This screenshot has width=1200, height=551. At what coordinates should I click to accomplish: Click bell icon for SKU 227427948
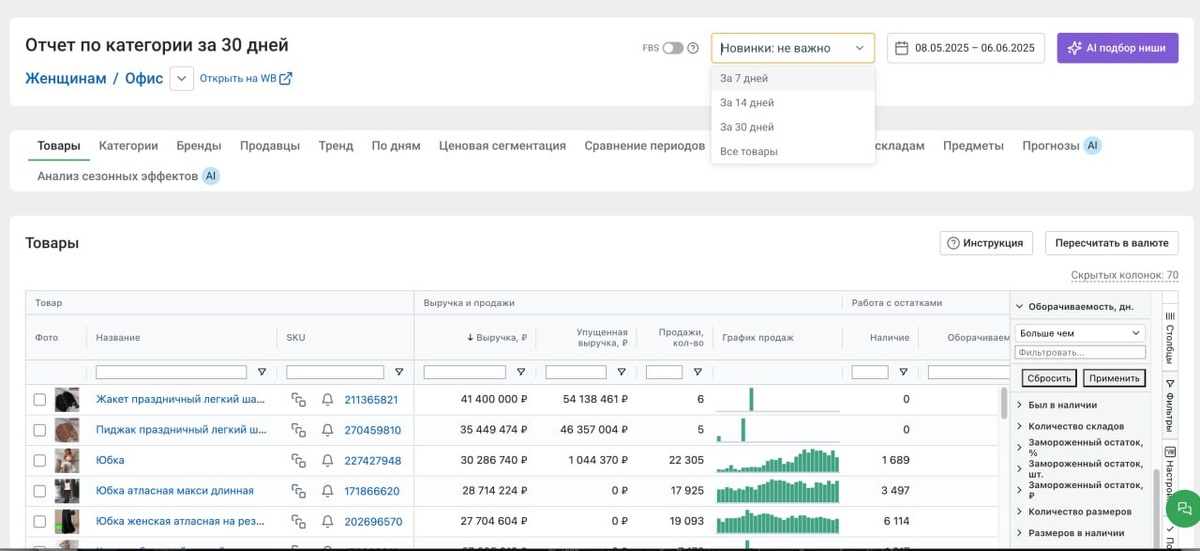327,461
